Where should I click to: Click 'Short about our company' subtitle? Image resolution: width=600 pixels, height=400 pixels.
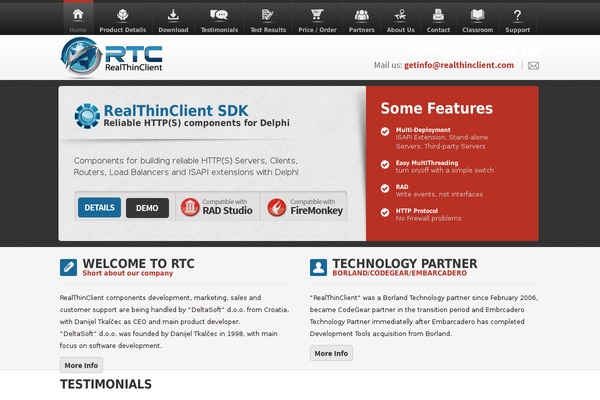128,273
